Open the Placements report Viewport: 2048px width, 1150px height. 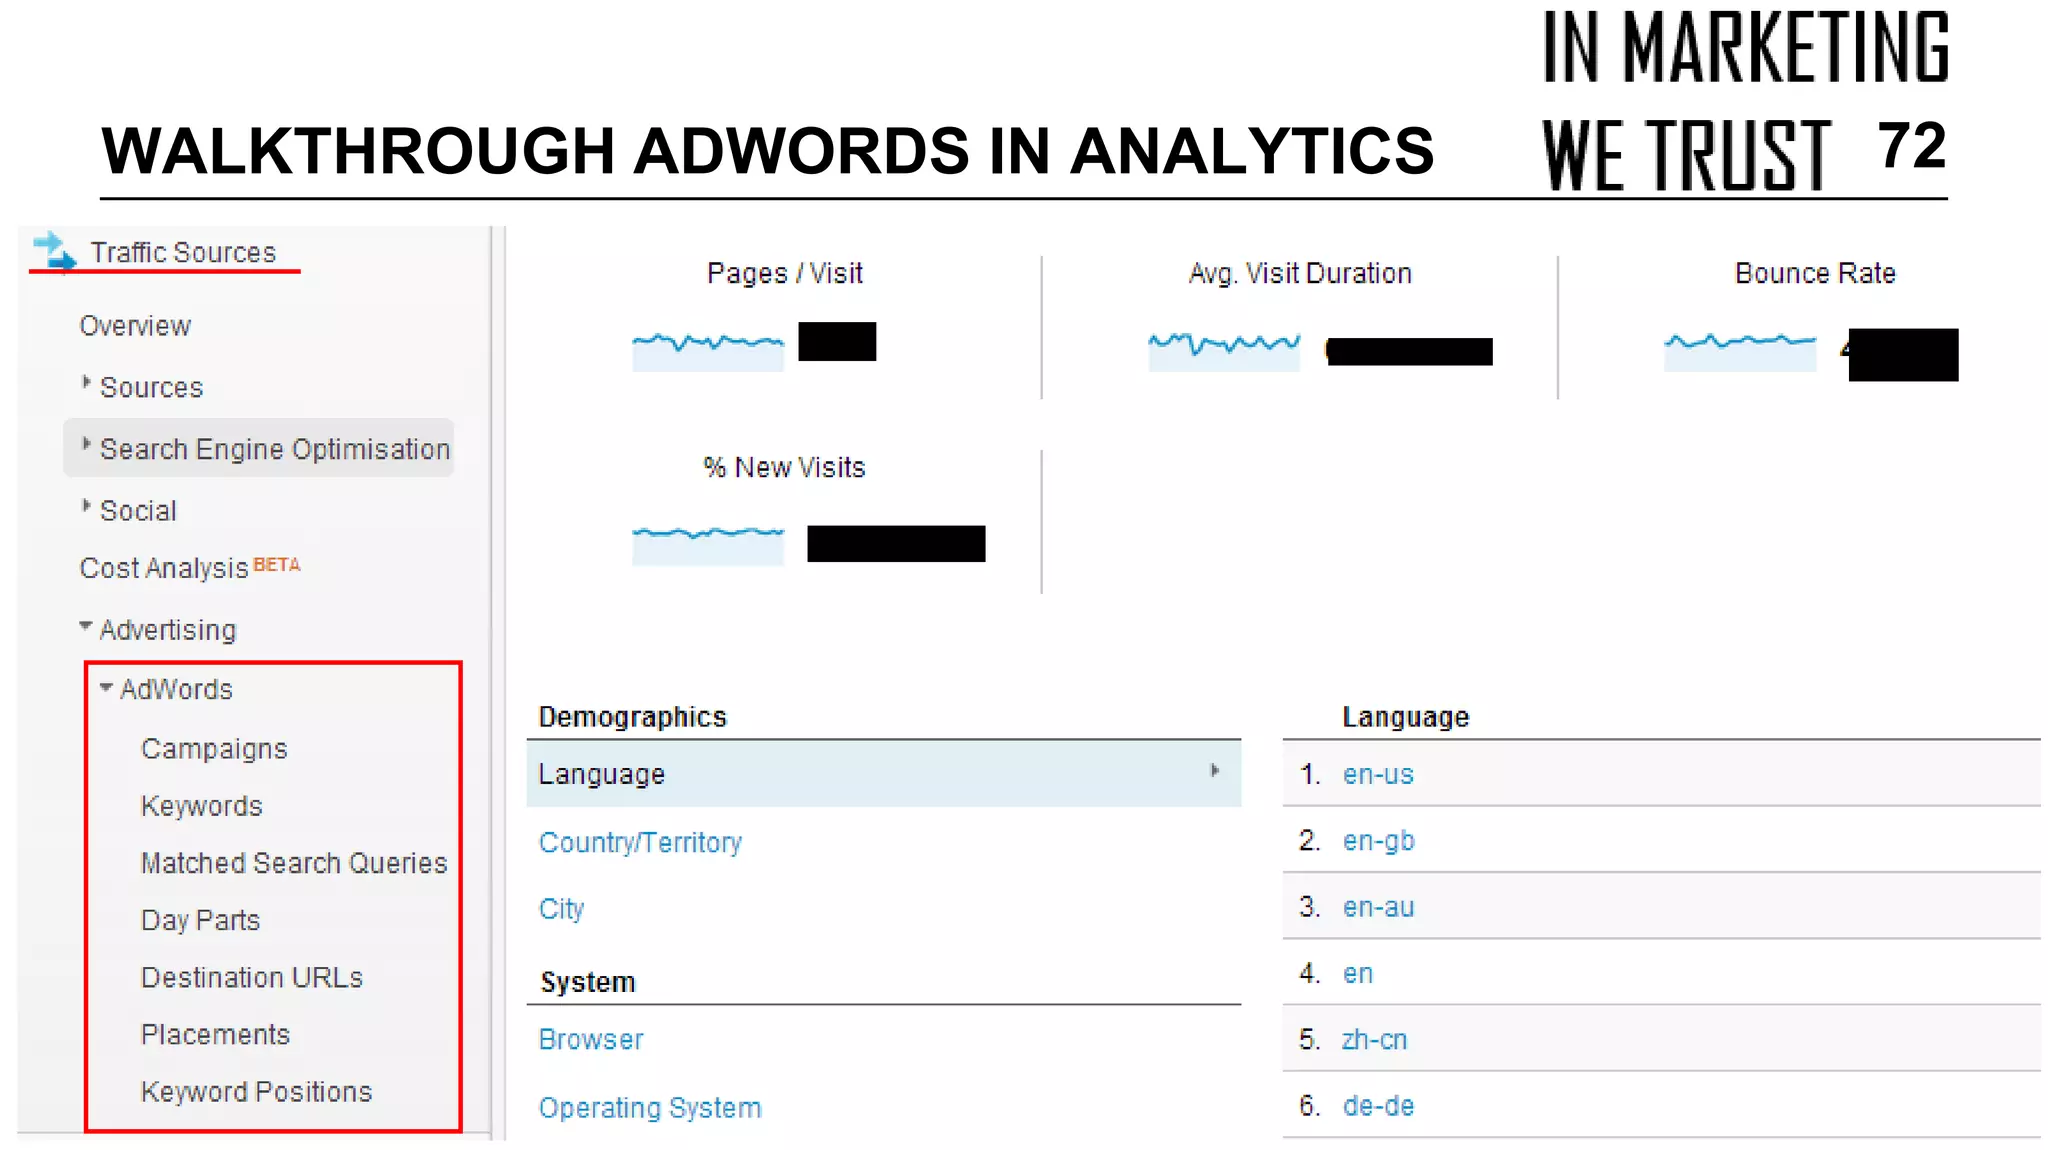[215, 1034]
